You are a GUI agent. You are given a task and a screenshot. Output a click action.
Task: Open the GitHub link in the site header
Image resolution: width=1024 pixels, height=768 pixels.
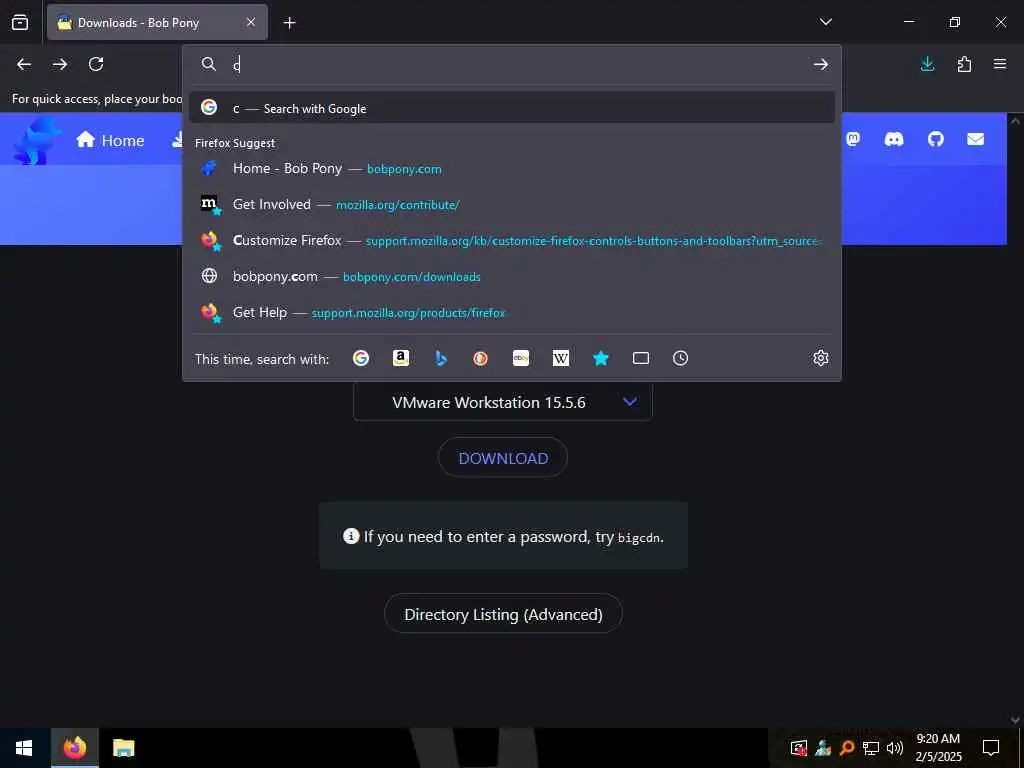[935, 139]
